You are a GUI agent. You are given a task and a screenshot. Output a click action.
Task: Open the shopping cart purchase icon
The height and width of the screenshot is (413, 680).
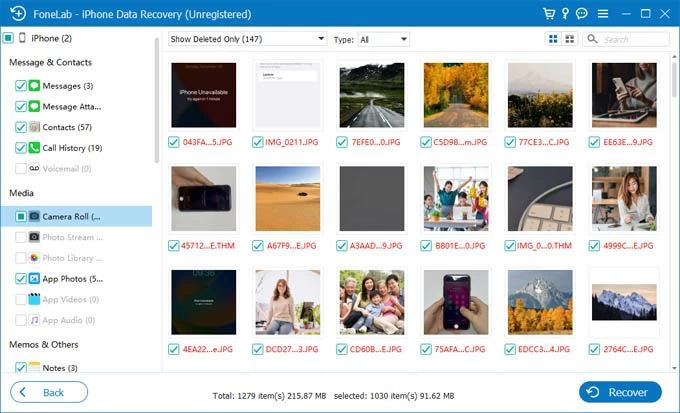[x=549, y=14]
